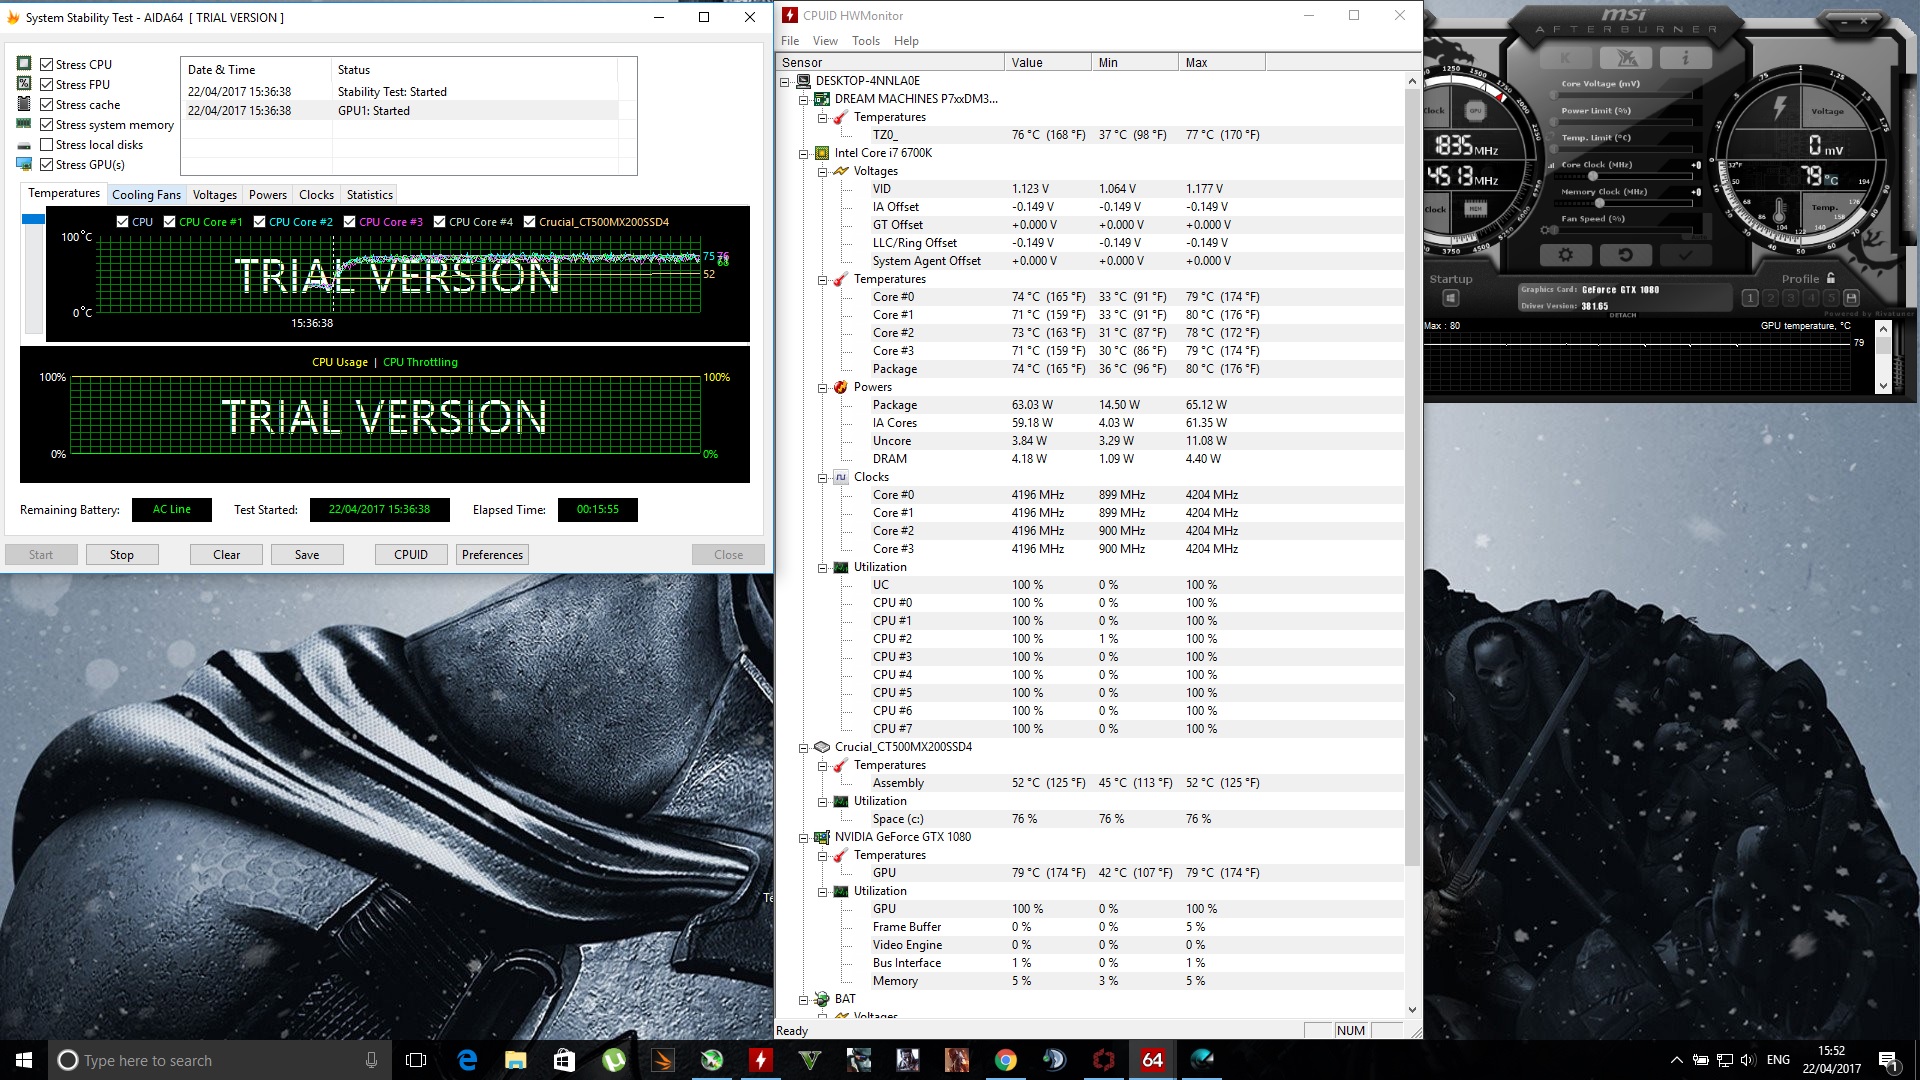Reset Afterburner settings with circular arrow button
This screenshot has width=1920, height=1080.
(1626, 255)
